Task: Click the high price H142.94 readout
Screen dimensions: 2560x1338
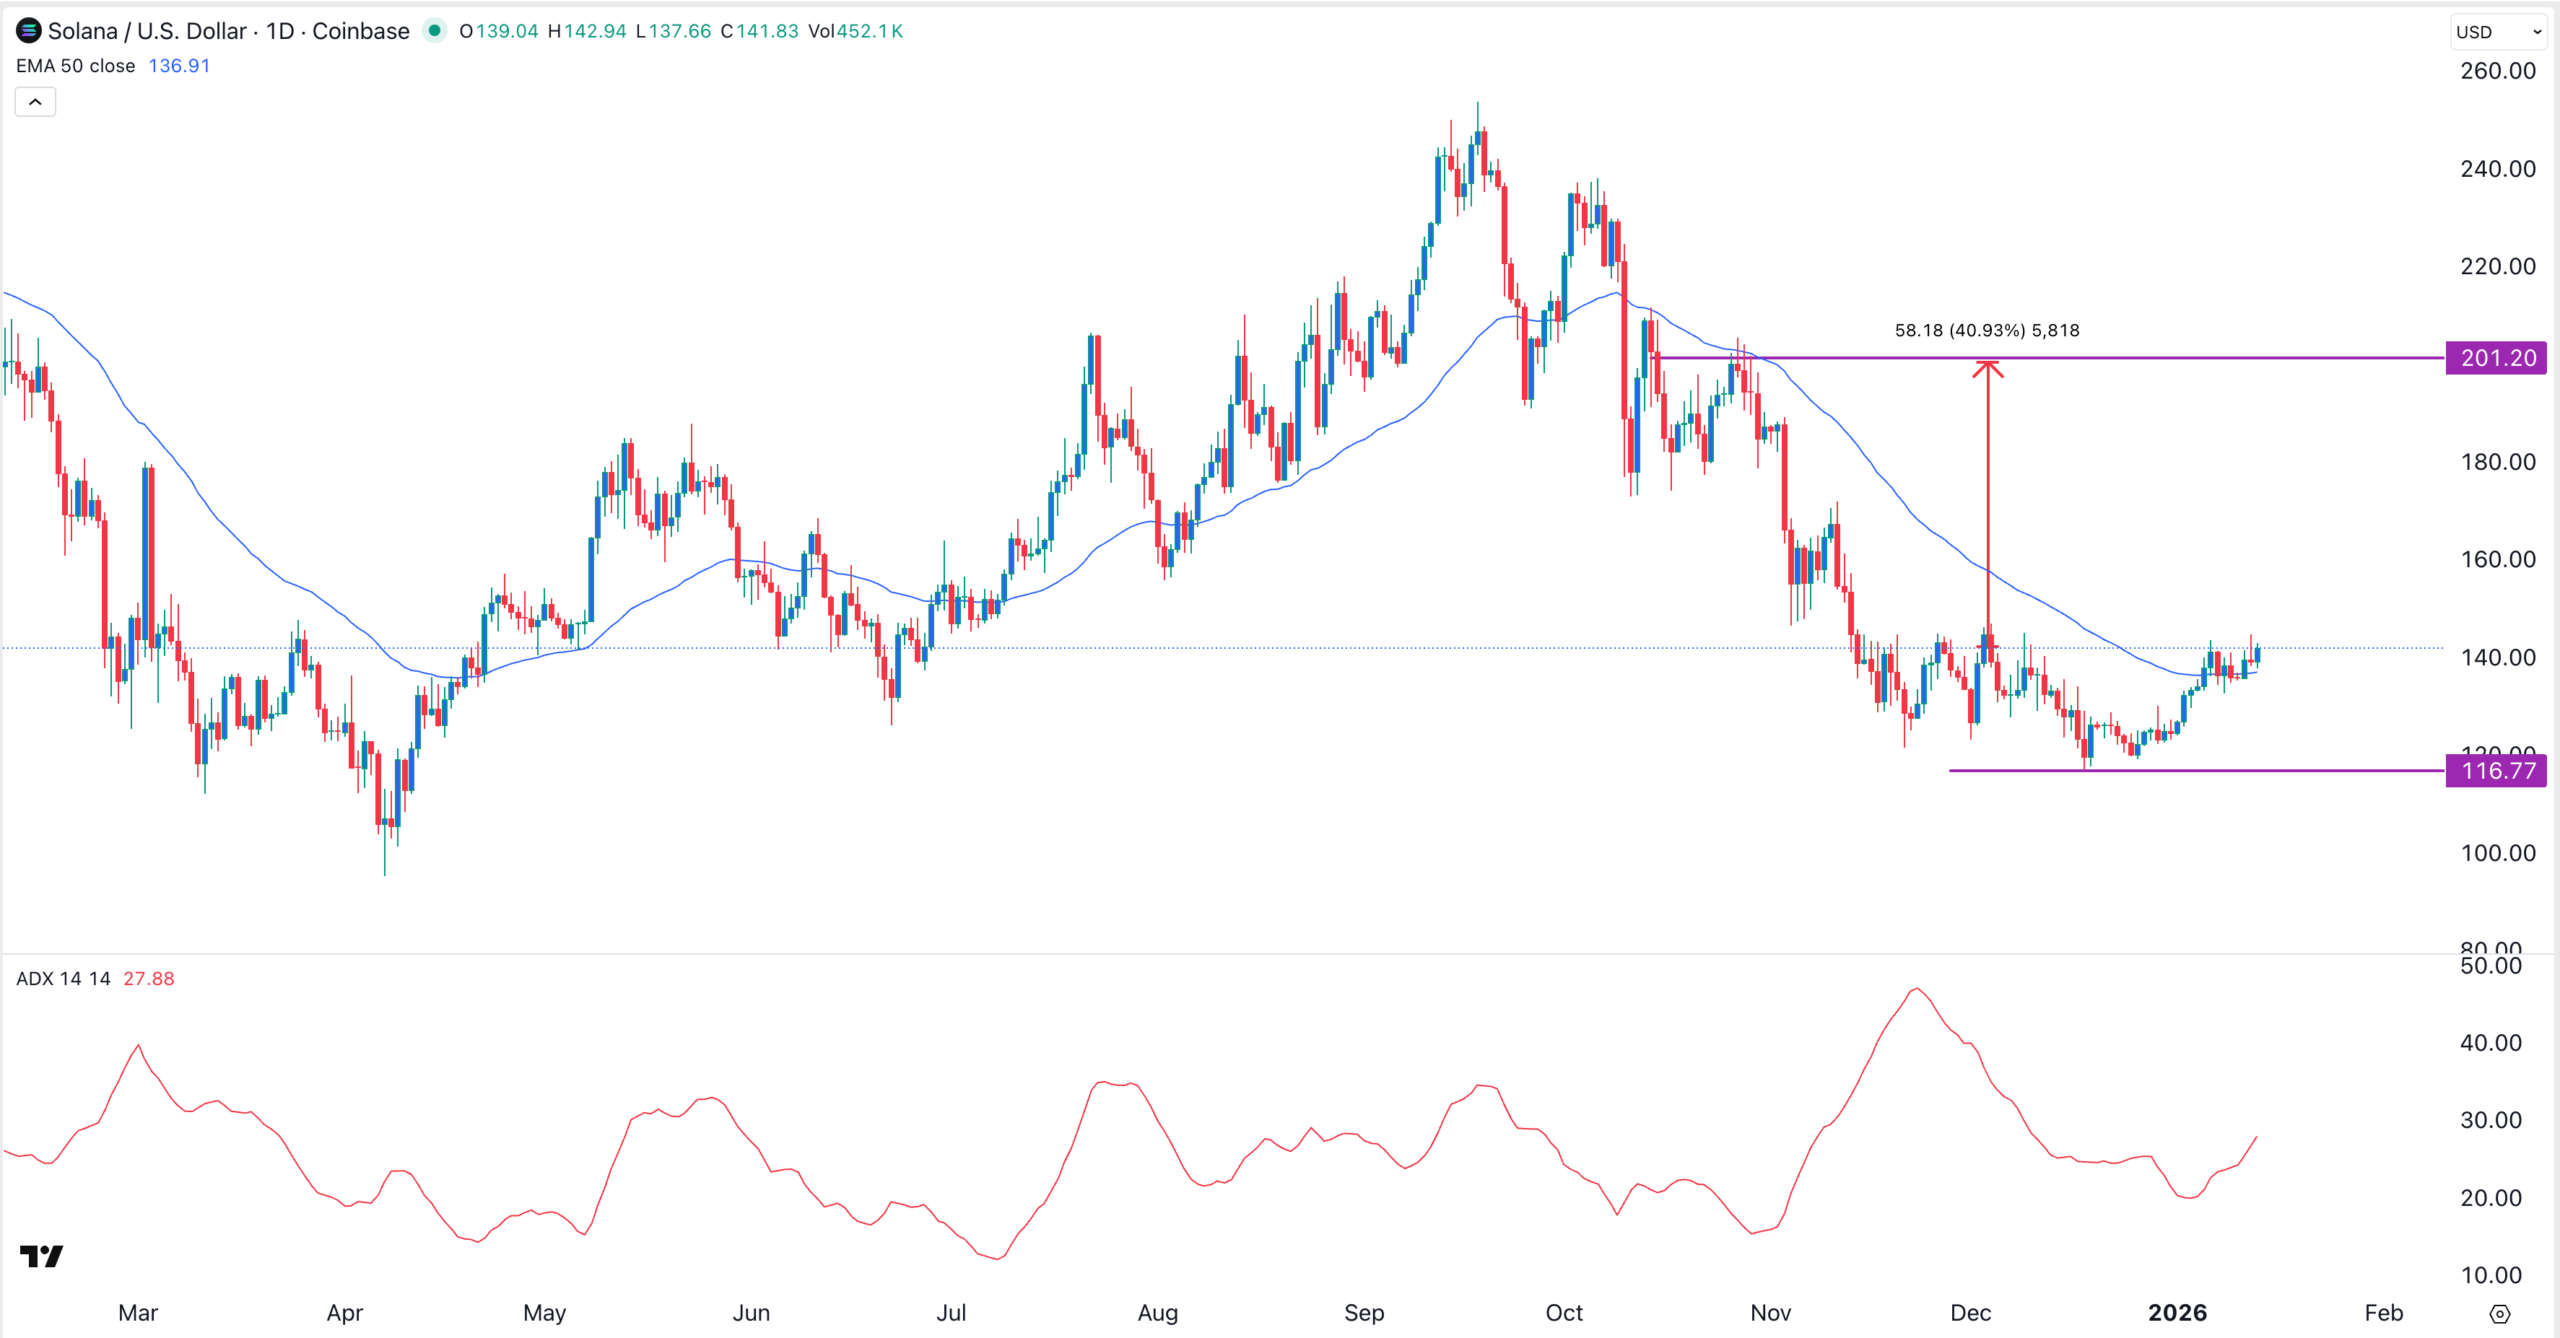Action: [x=587, y=31]
